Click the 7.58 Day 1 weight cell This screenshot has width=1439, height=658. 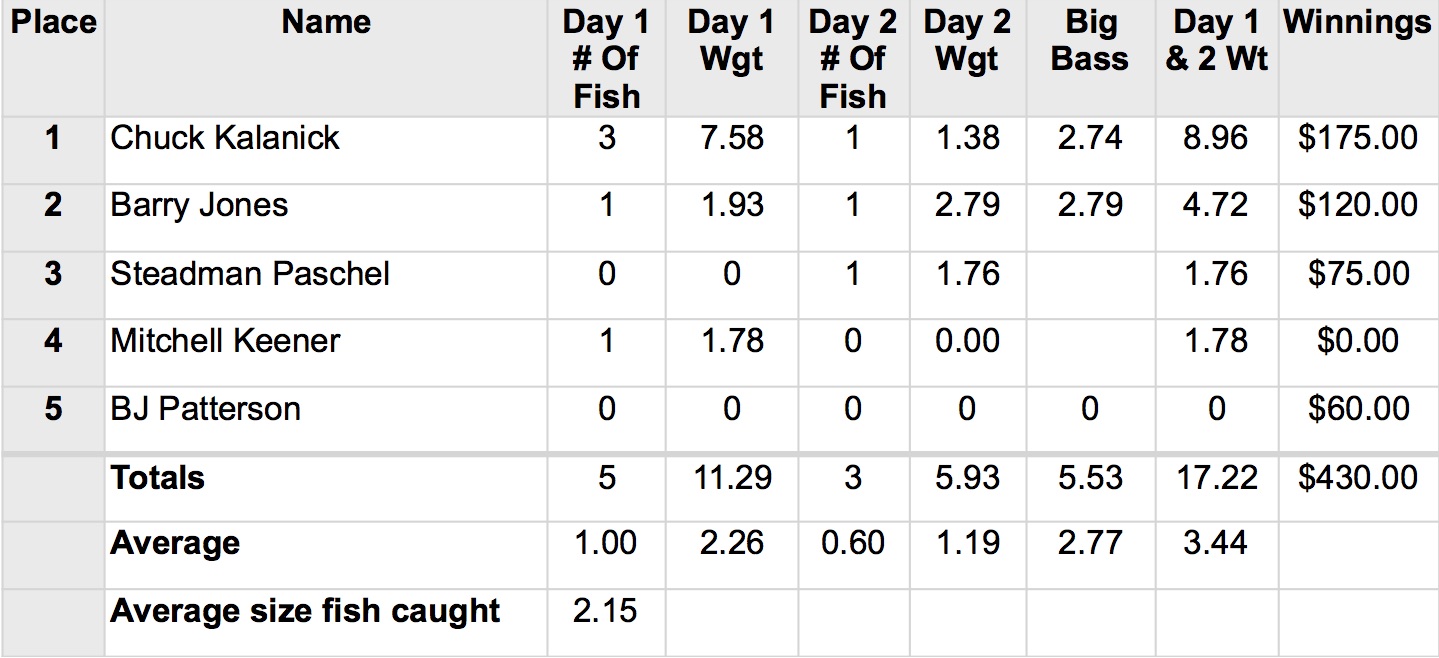pos(731,138)
